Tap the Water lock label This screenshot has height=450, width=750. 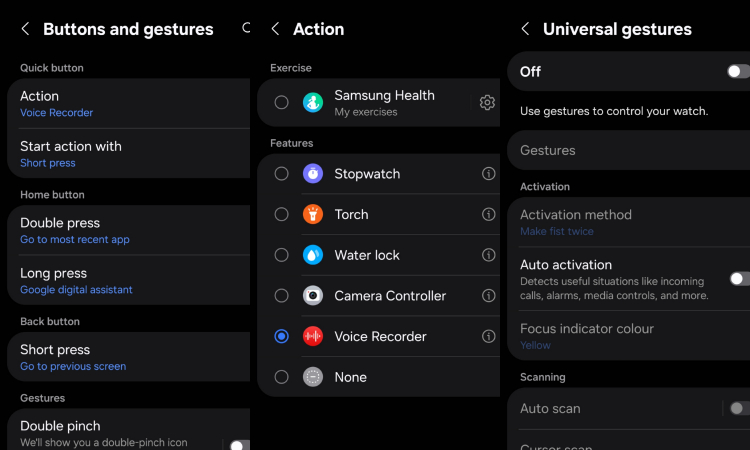367,255
